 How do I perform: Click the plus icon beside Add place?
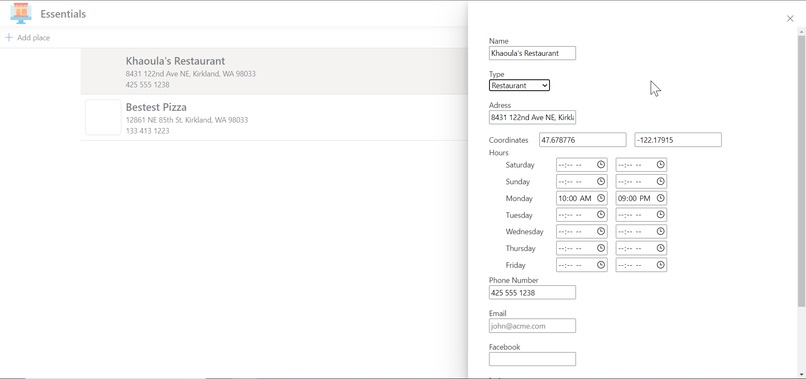pos(9,38)
